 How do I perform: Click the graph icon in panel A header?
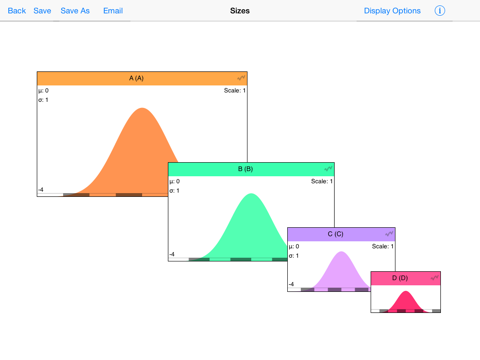coord(241,78)
